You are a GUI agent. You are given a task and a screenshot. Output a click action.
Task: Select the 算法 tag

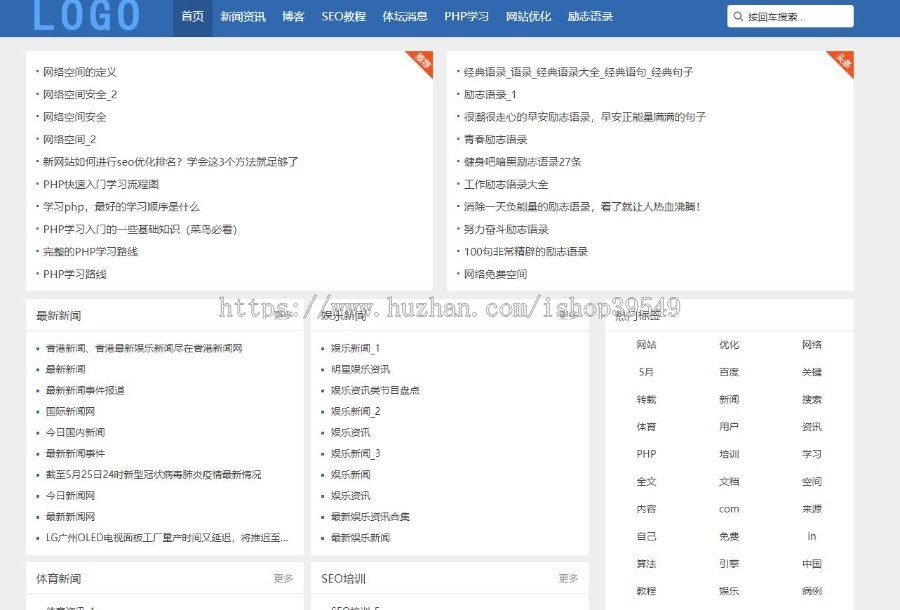click(x=646, y=564)
